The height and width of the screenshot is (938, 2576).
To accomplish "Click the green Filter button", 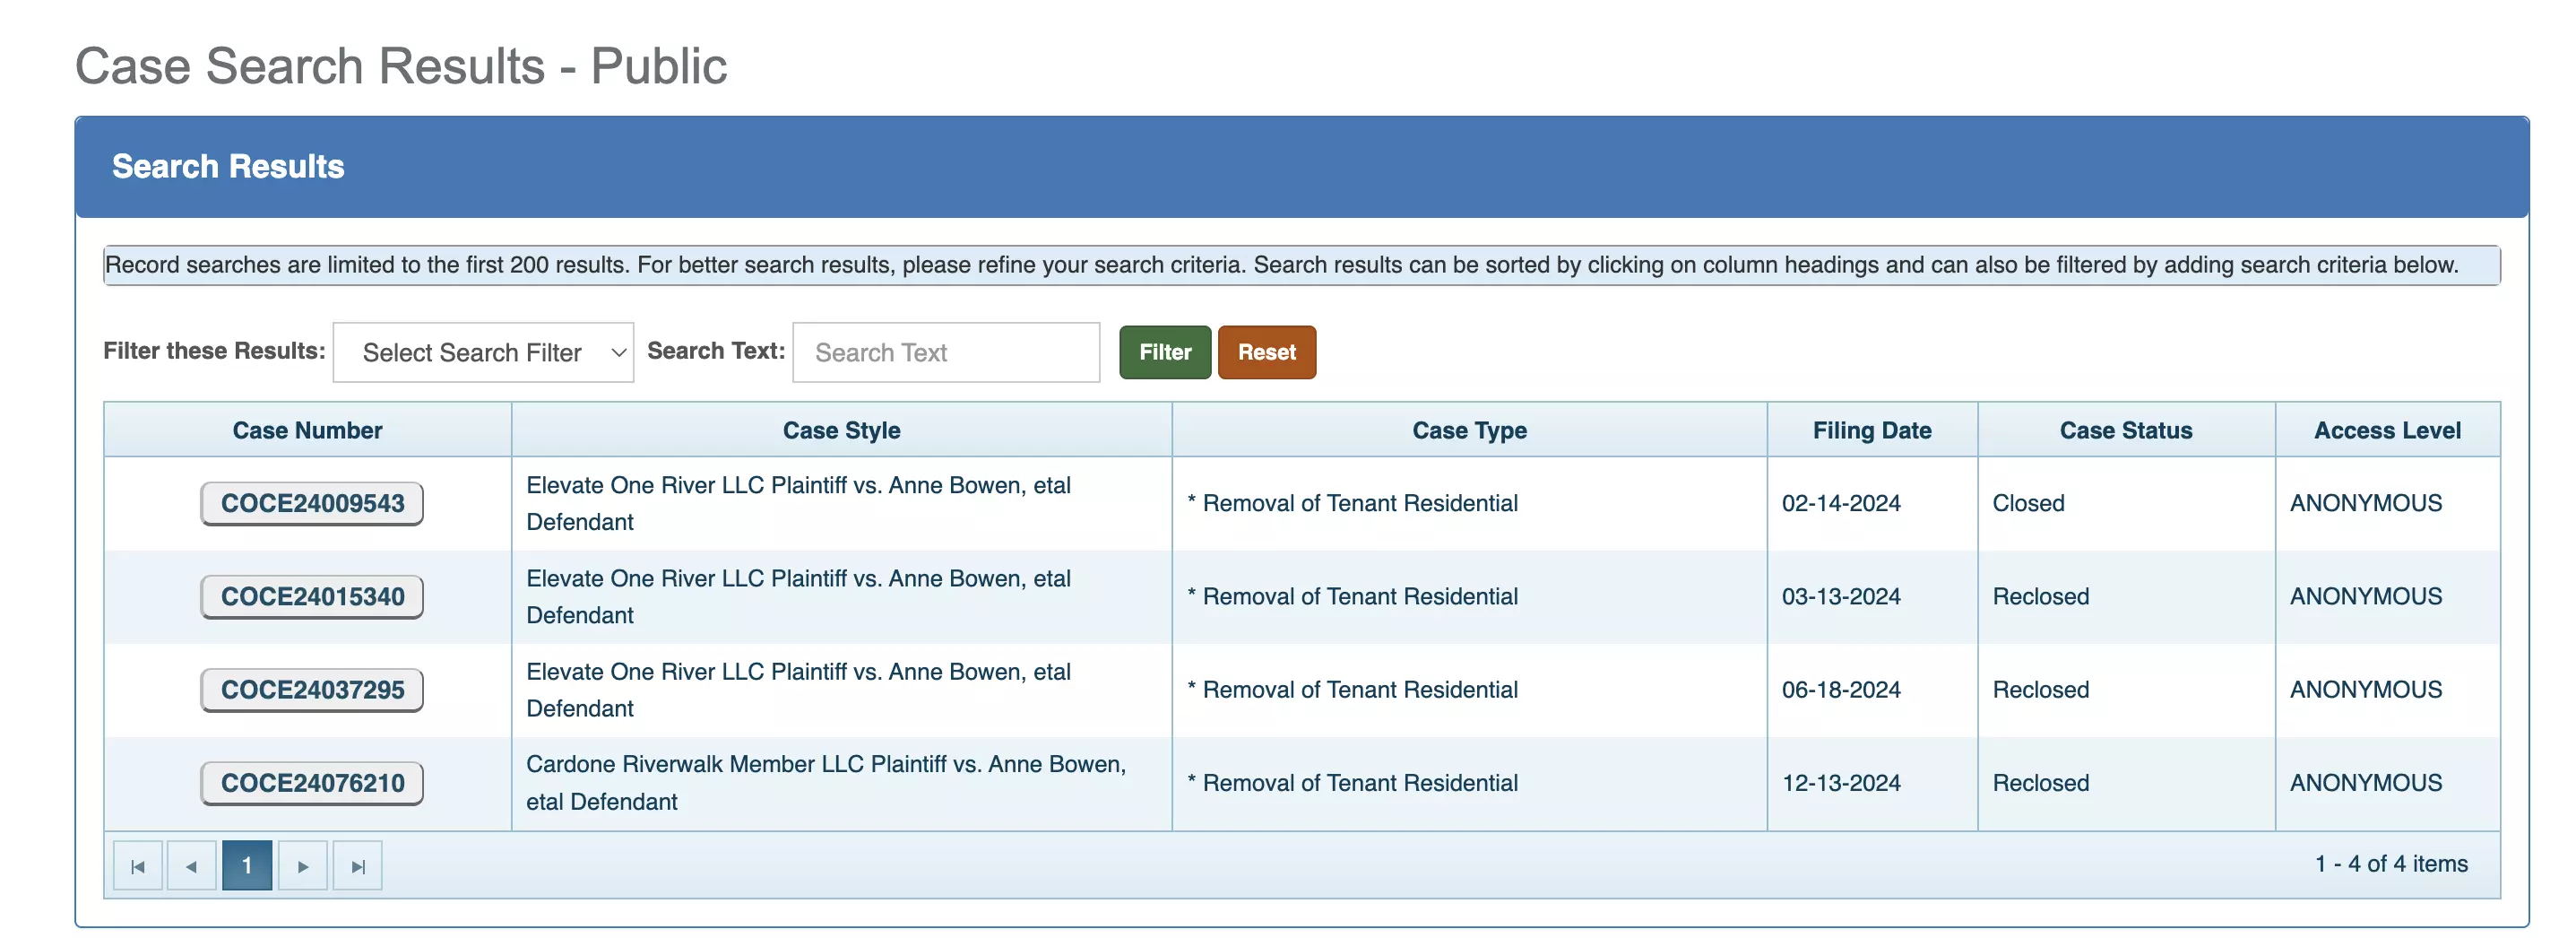I will (1165, 352).
